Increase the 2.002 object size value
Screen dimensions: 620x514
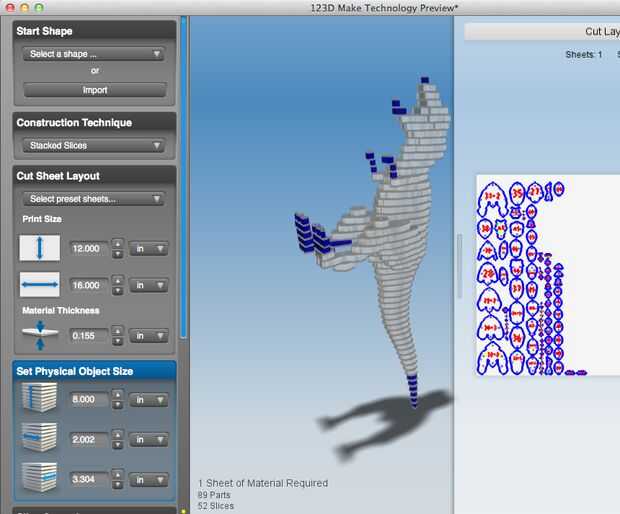pyautogui.click(x=117, y=435)
